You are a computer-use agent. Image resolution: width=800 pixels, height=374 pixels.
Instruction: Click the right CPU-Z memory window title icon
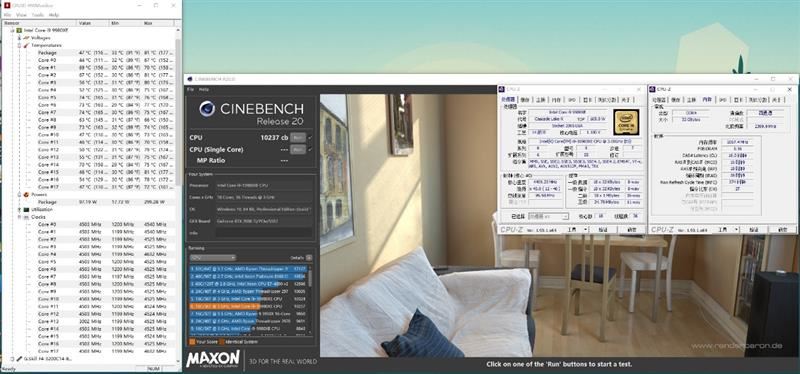[653, 89]
